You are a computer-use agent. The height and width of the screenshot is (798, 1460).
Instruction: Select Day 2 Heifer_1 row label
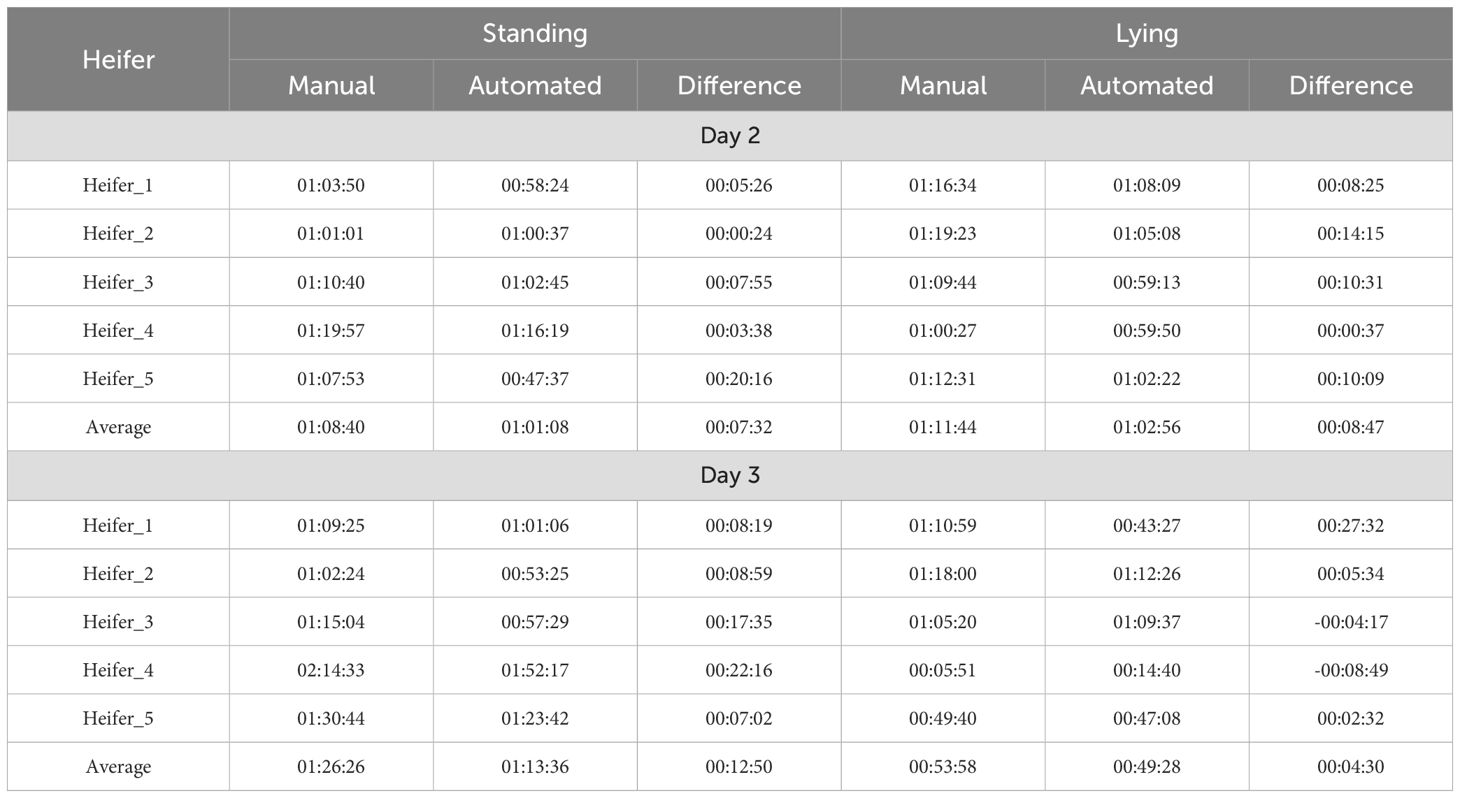coord(118,185)
